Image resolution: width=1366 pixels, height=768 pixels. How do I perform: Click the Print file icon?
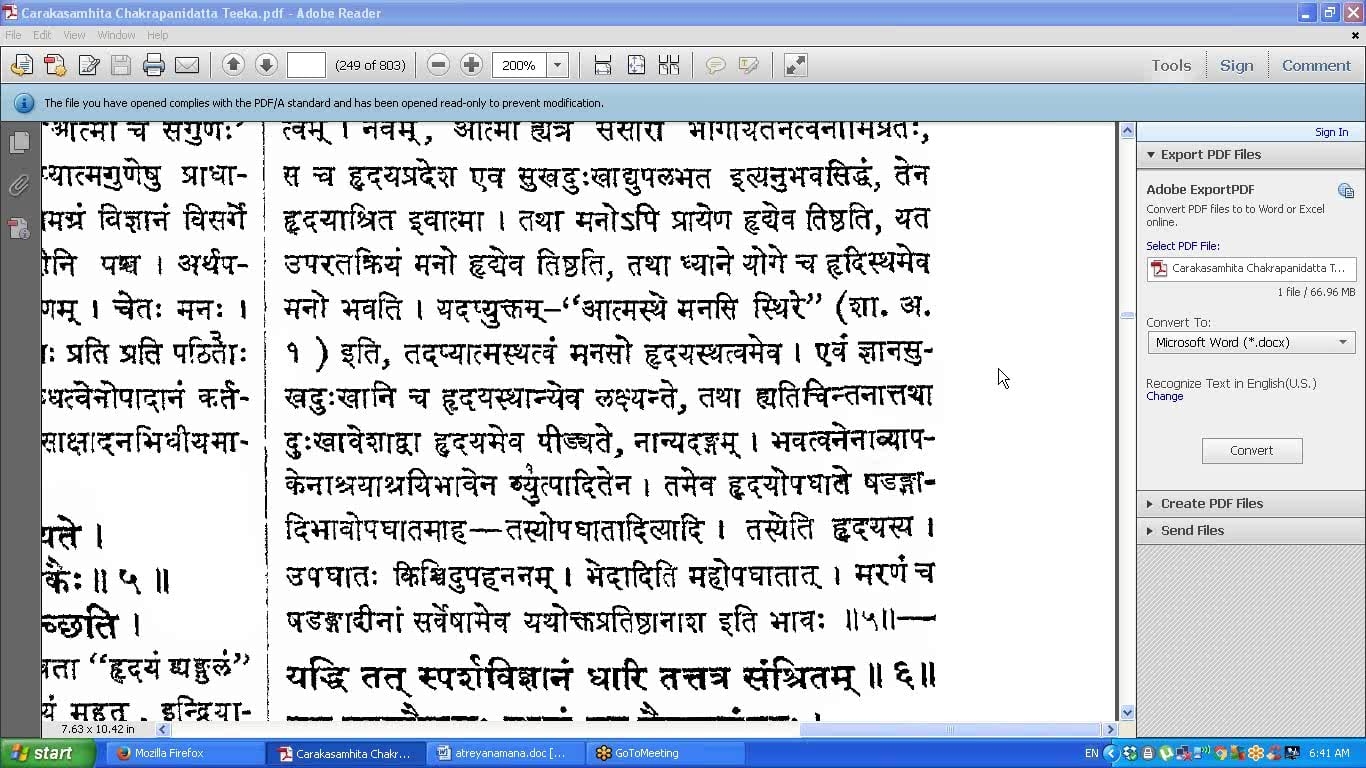coord(153,66)
